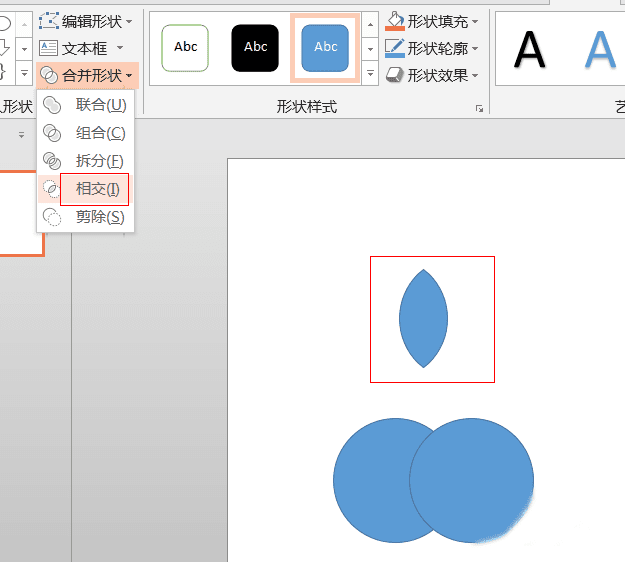Expand the insert shapes gallery More arrow
Viewport: 625px width, 562px height.
tap(24, 73)
